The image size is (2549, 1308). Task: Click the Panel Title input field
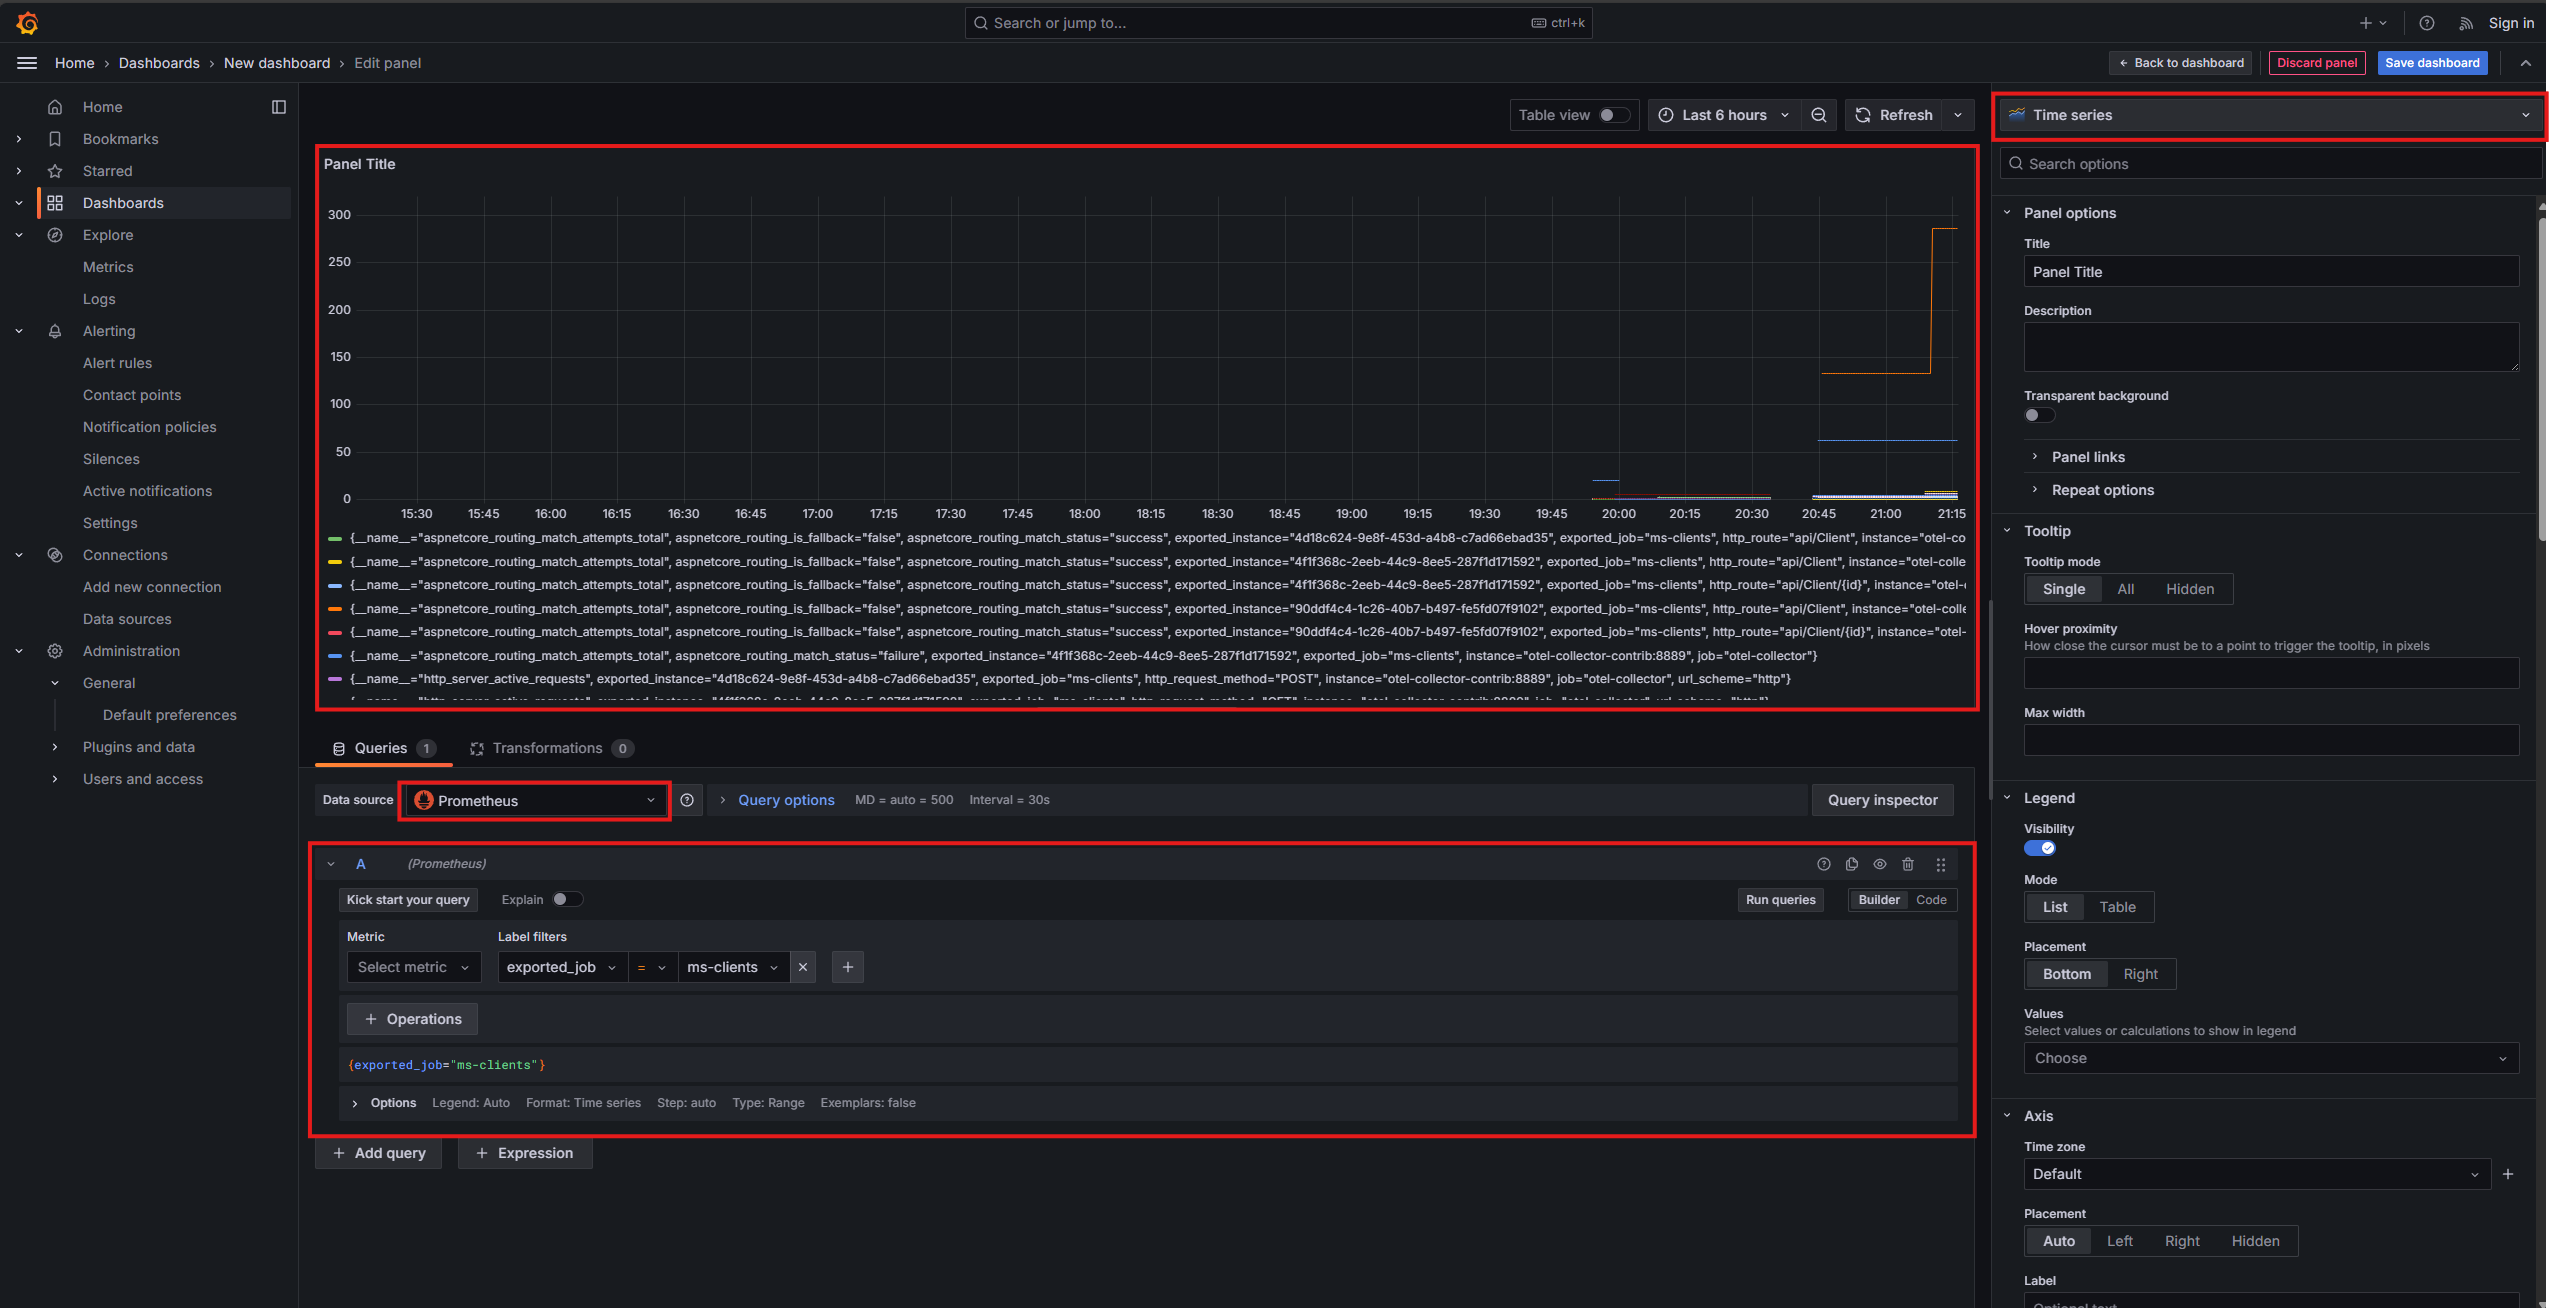[x=2270, y=272]
